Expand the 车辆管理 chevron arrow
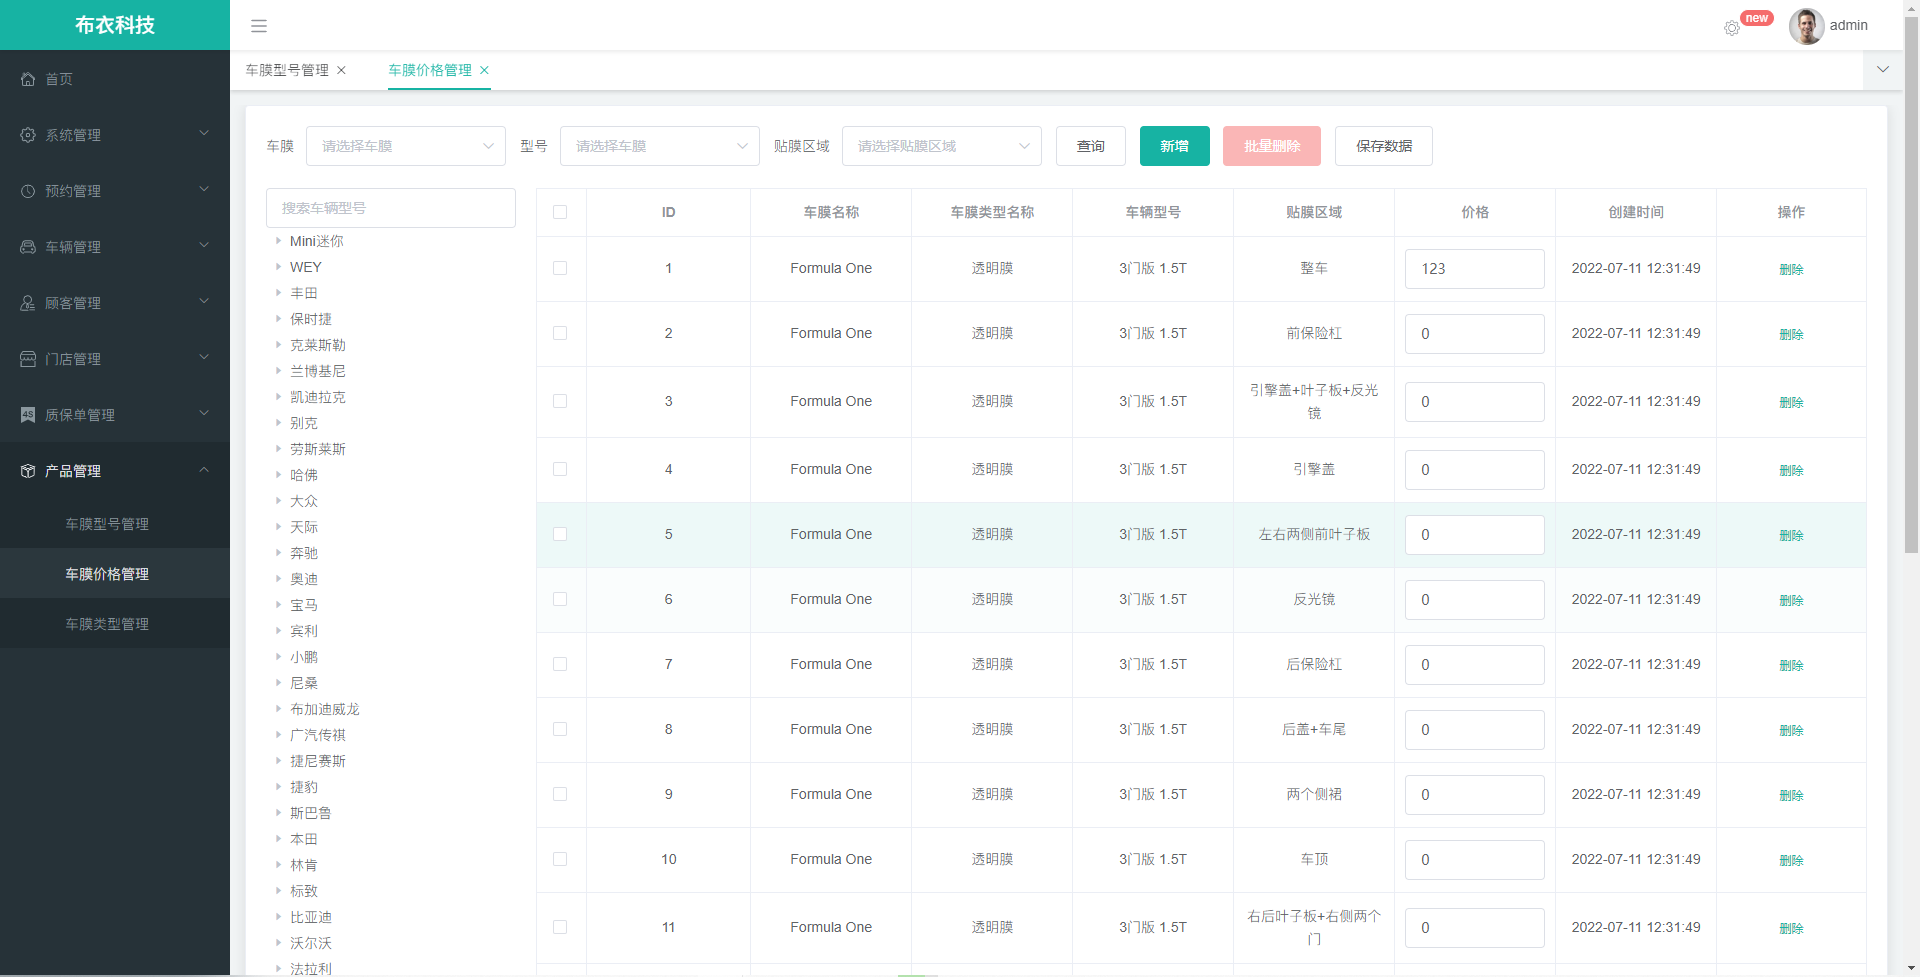The height and width of the screenshot is (977, 1920). (204, 246)
